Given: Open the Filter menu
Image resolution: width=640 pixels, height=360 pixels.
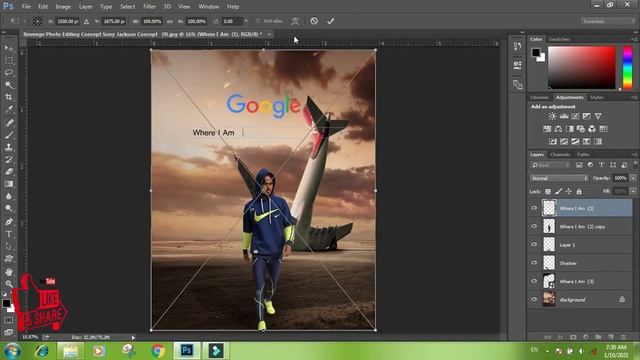Looking at the screenshot, I should pos(149,7).
